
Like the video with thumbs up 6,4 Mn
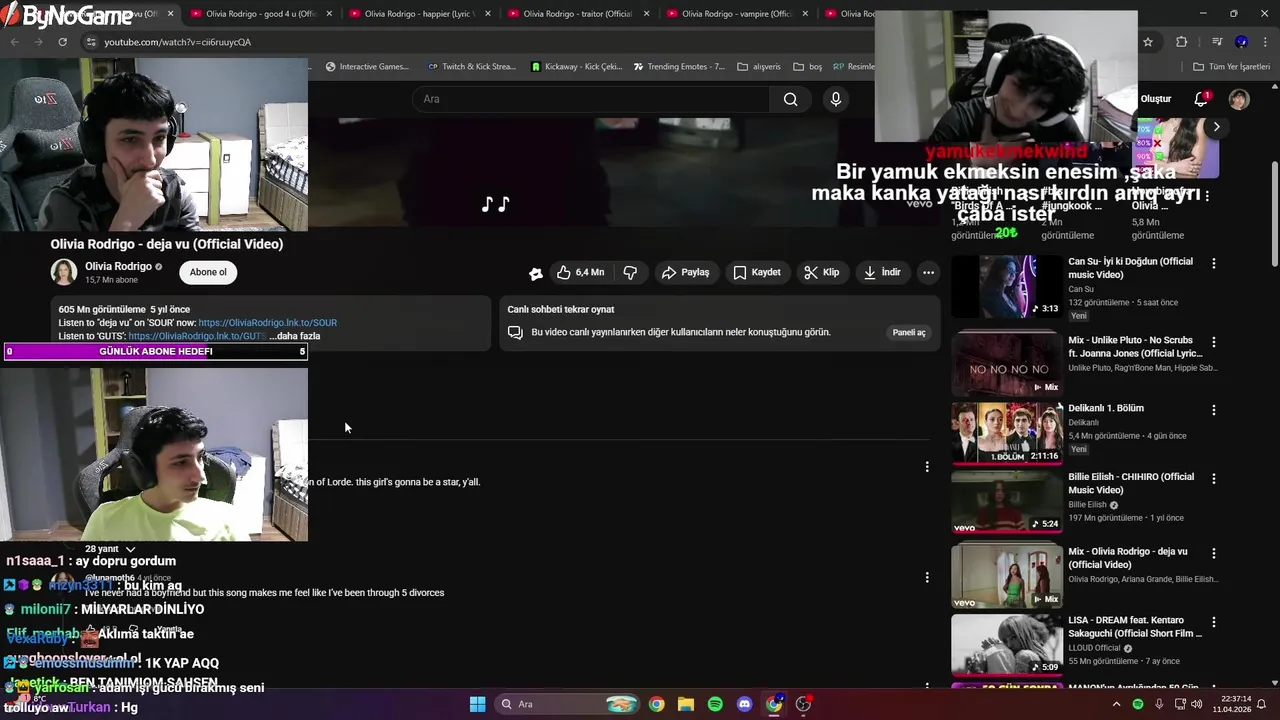[x=580, y=272]
